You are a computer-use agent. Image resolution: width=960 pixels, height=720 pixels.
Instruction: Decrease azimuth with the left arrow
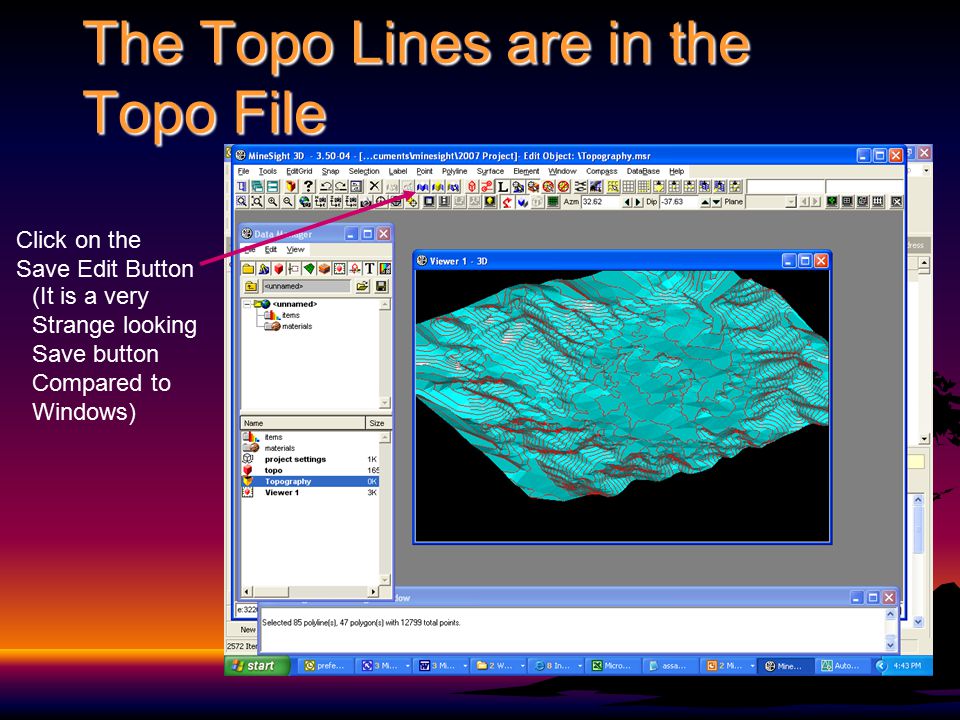point(627,201)
